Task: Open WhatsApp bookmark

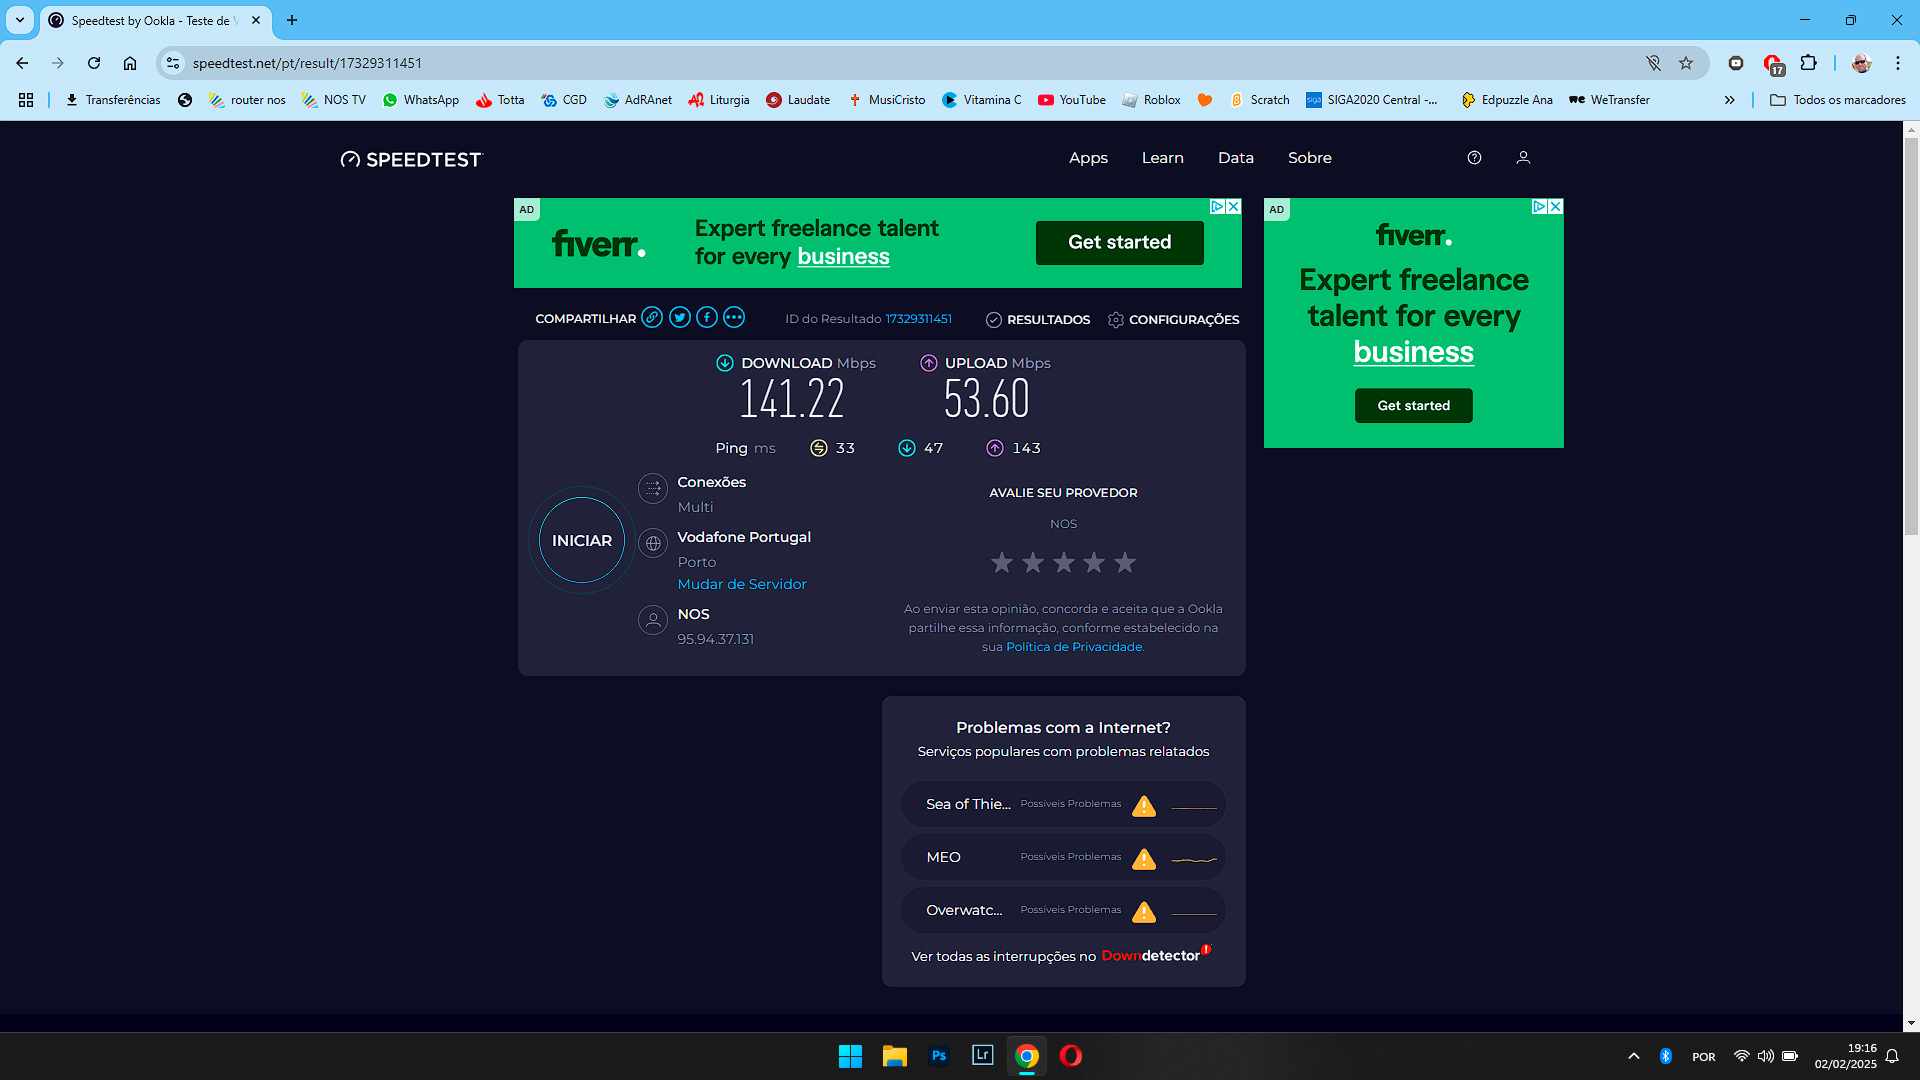Action: pos(421,100)
